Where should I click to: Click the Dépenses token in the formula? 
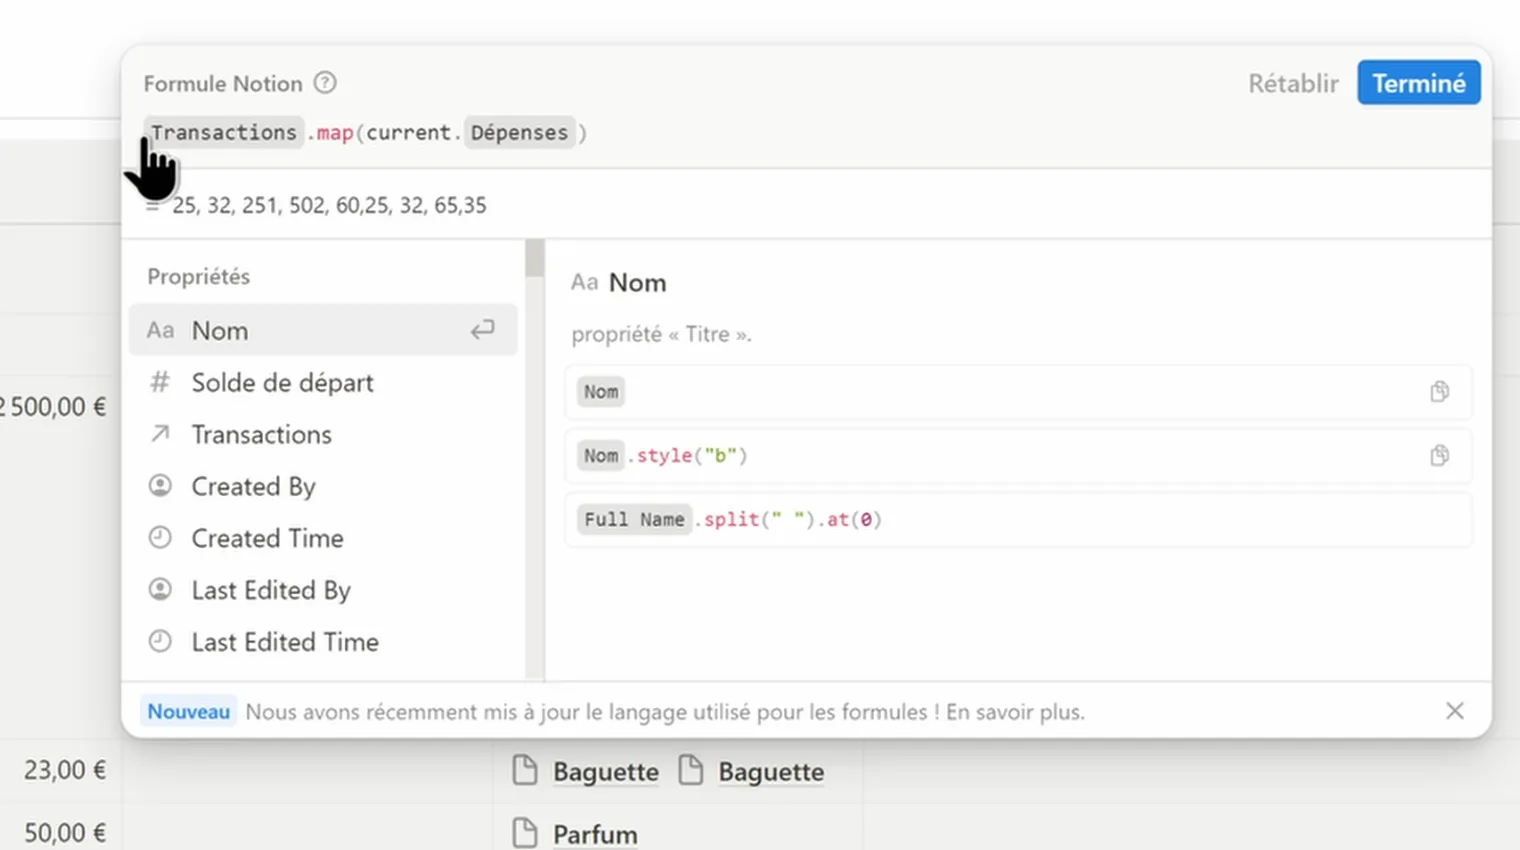pyautogui.click(x=519, y=132)
